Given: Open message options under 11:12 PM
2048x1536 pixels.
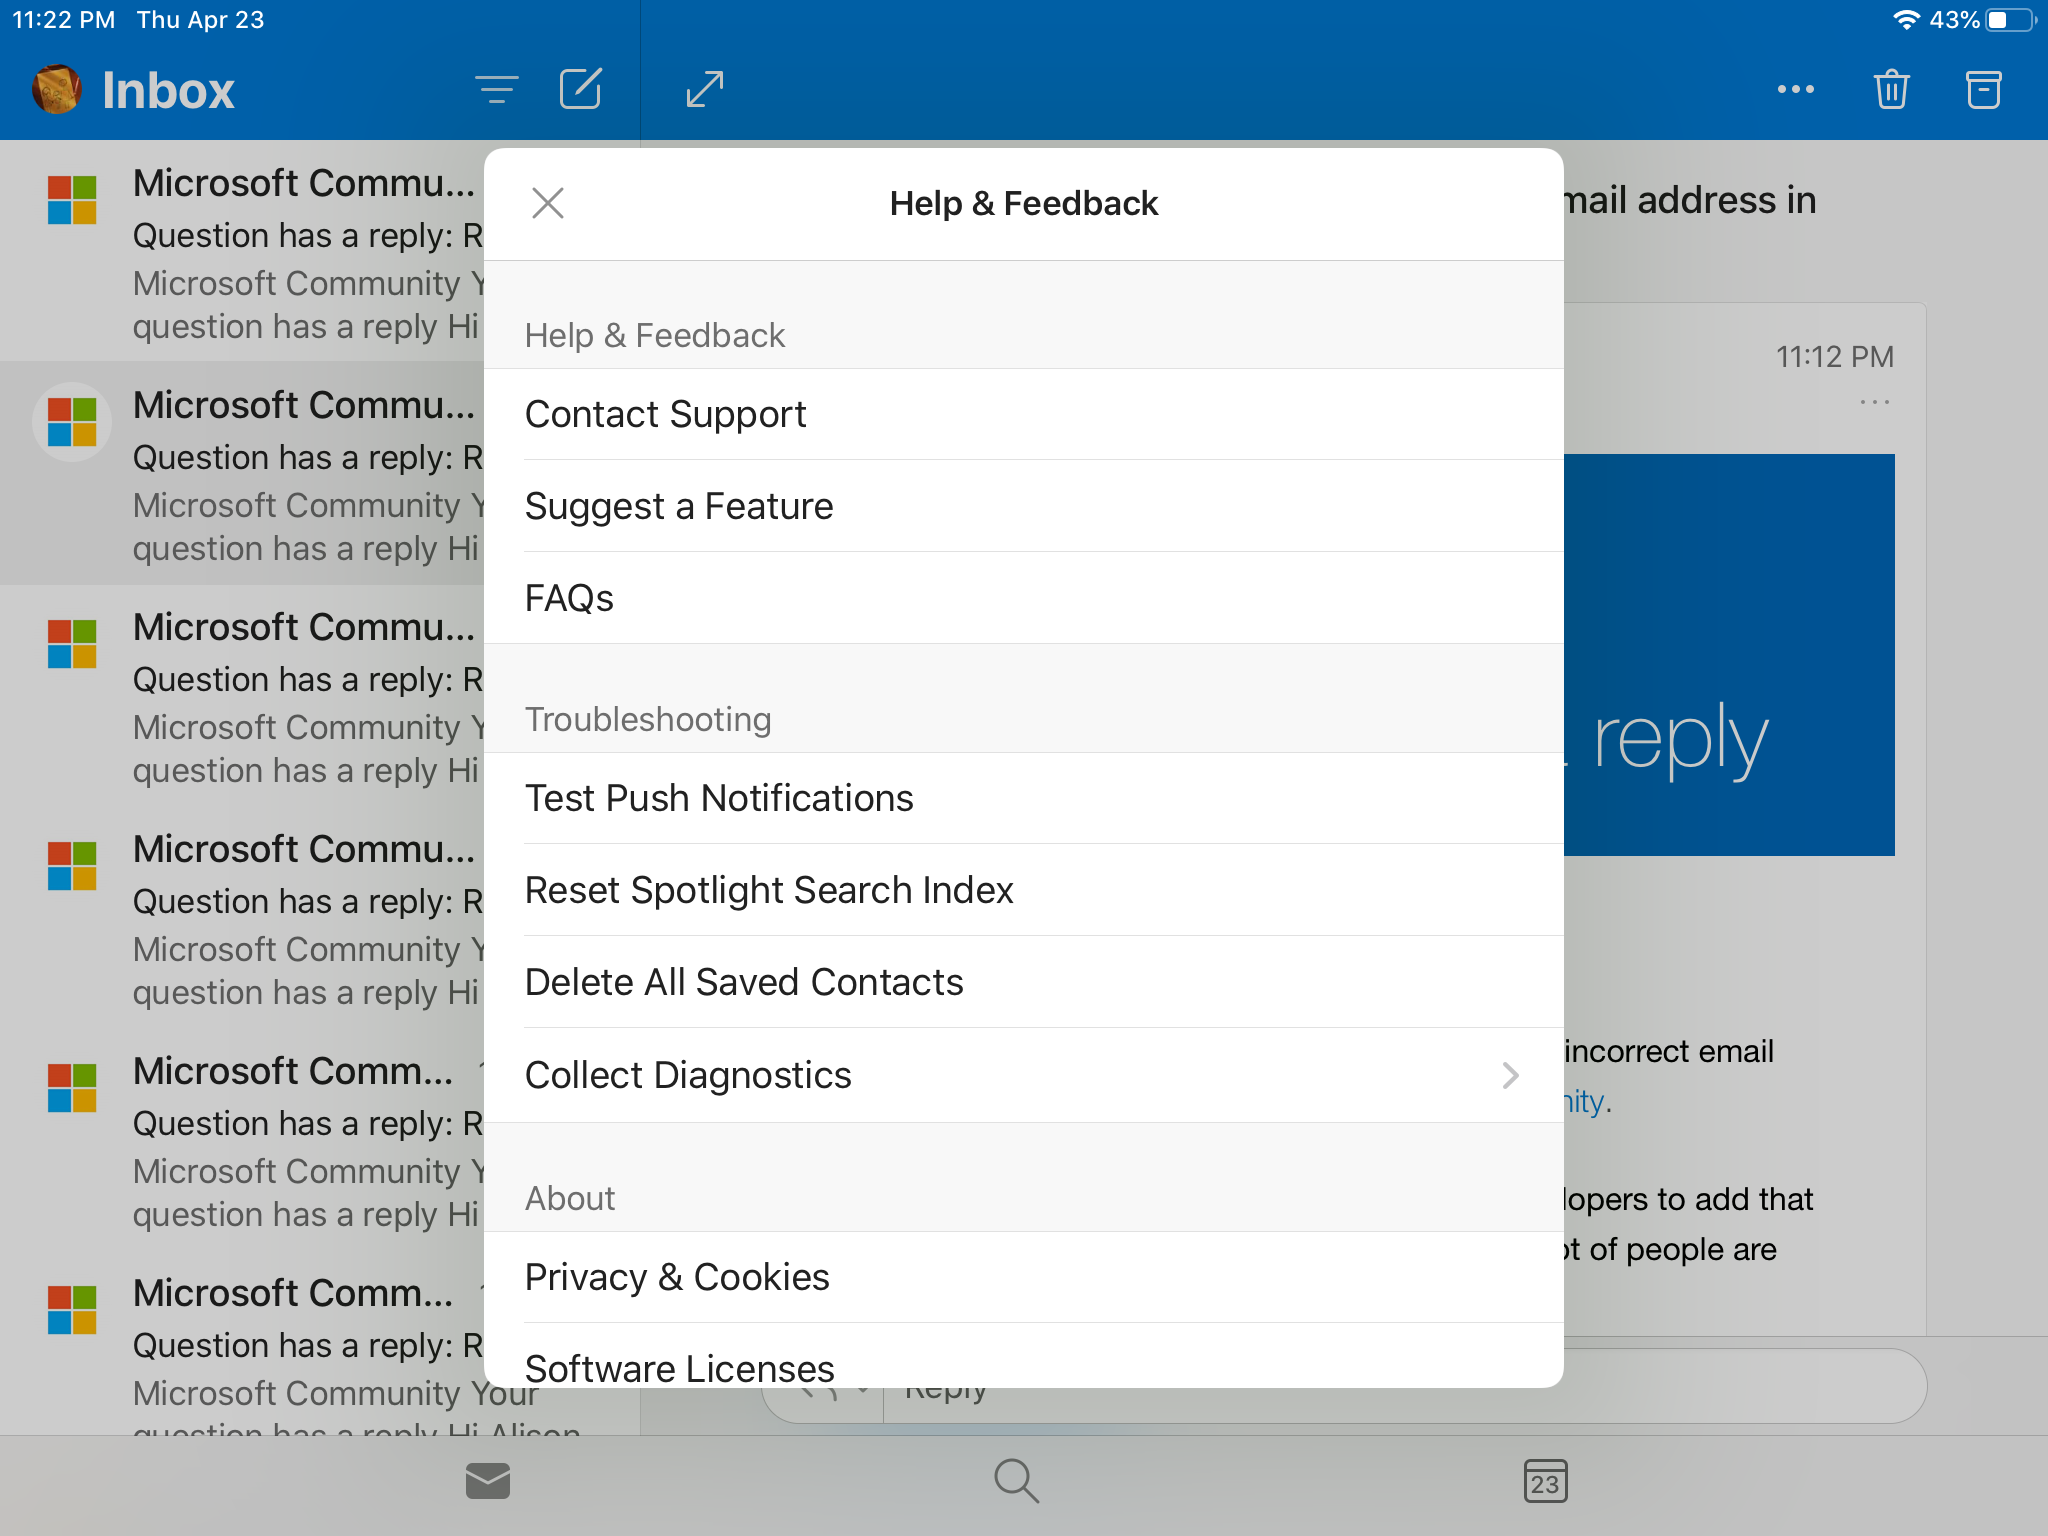Looking at the screenshot, I should click(x=1875, y=402).
